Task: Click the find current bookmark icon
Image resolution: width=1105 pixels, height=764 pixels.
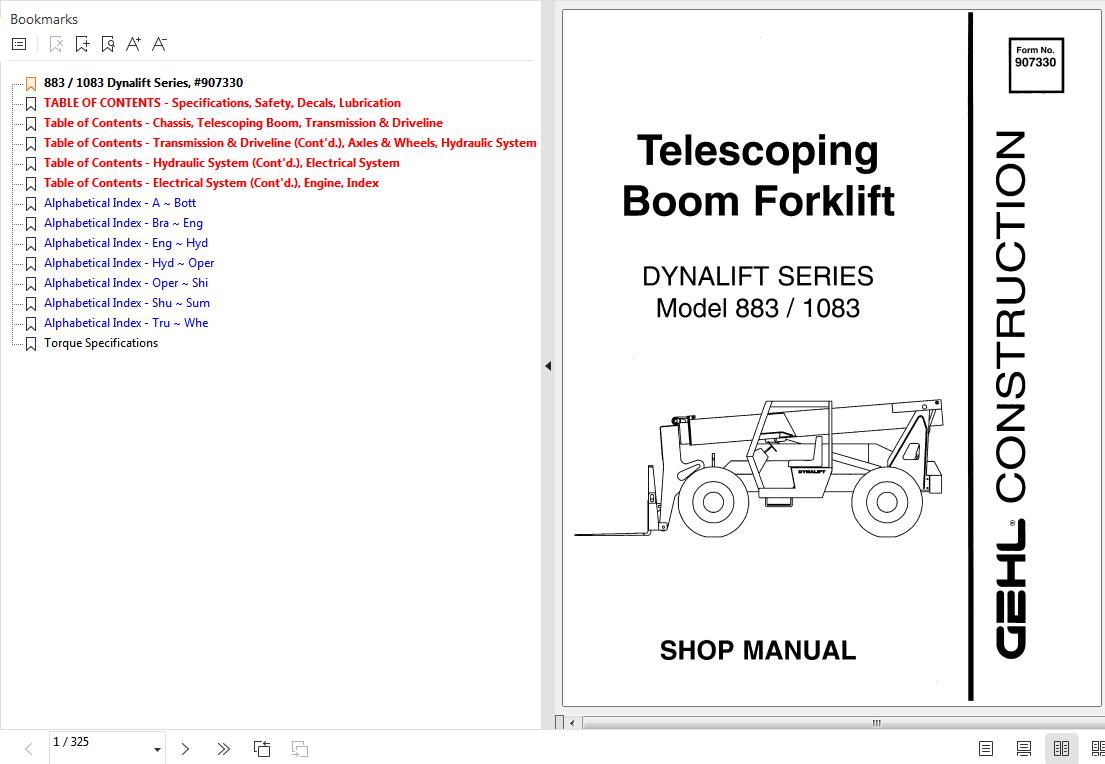Action: [x=108, y=44]
